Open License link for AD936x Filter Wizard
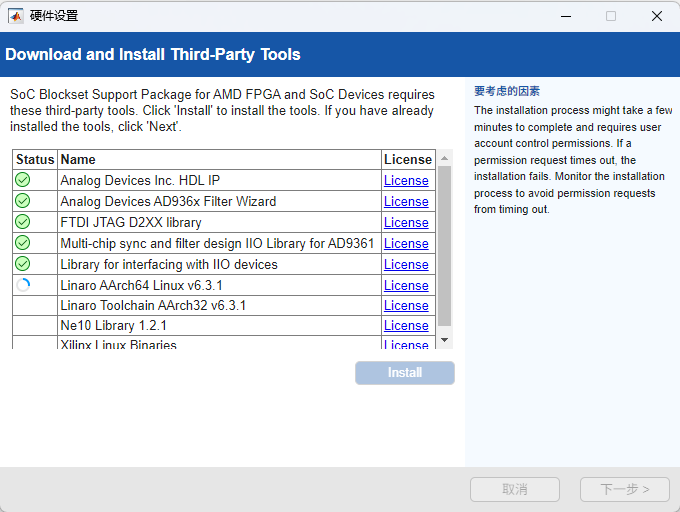This screenshot has height=512, width=680. point(406,202)
